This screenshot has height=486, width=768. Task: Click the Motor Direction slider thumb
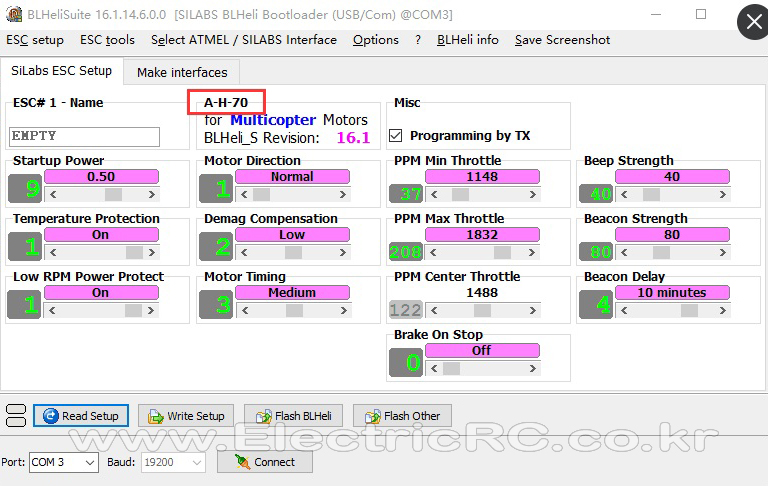point(261,194)
